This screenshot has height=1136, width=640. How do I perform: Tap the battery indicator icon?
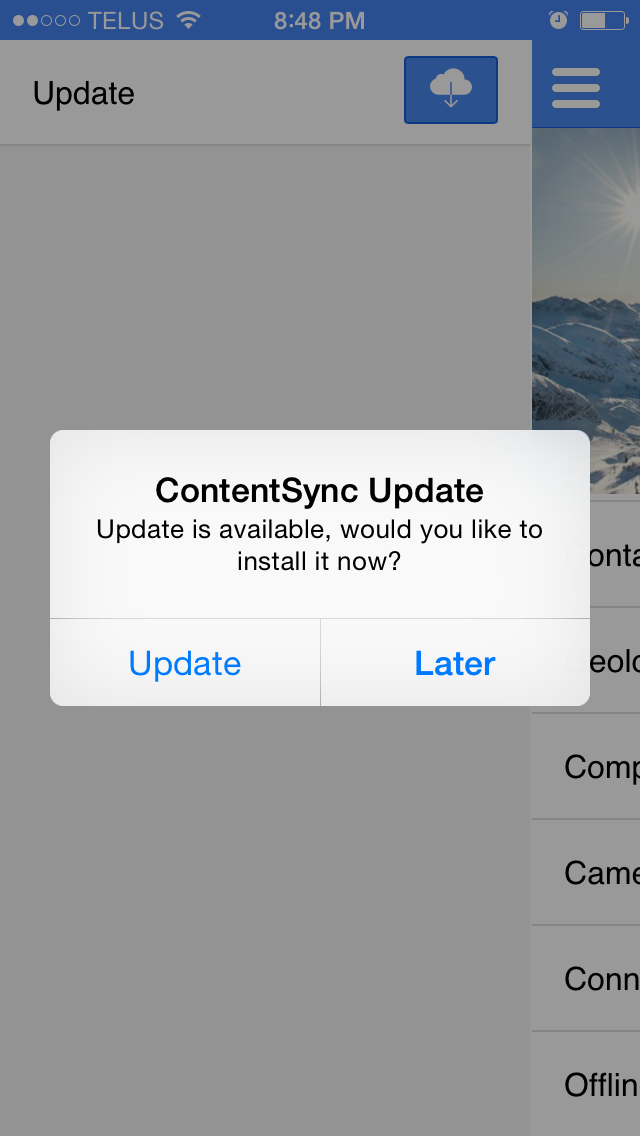click(x=602, y=20)
